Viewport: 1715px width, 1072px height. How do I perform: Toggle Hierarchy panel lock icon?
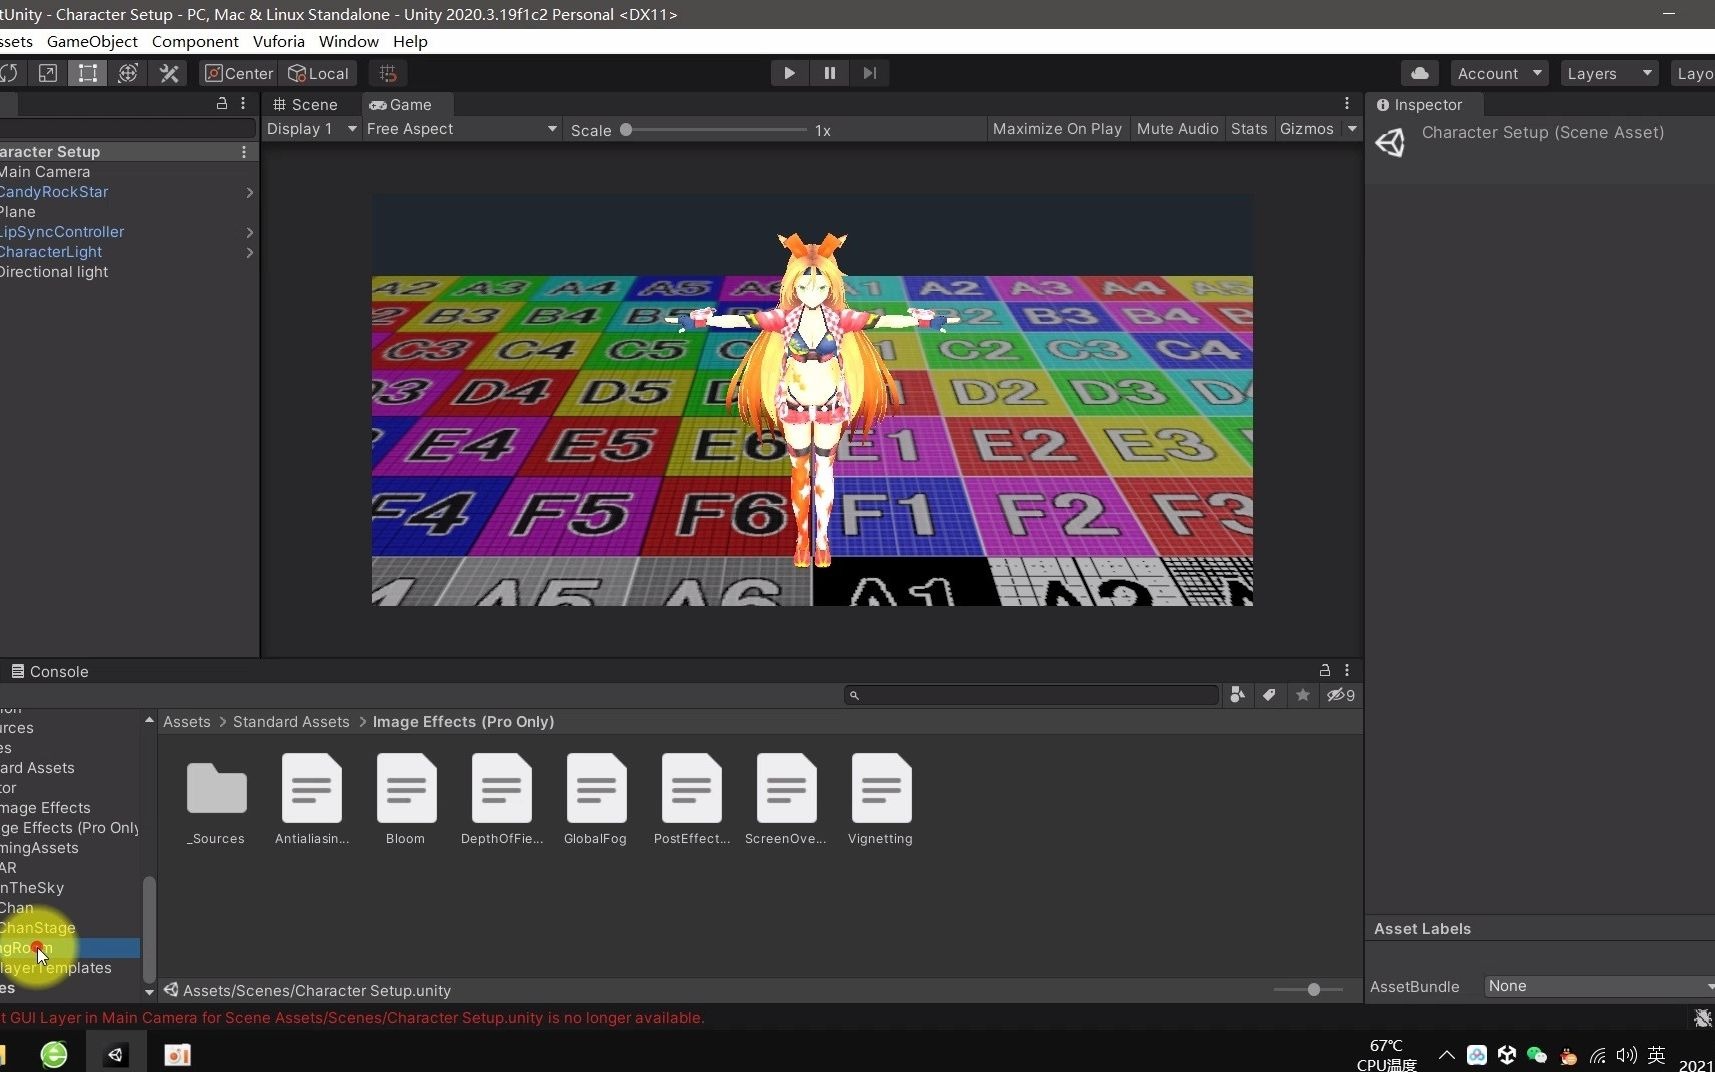pyautogui.click(x=222, y=104)
